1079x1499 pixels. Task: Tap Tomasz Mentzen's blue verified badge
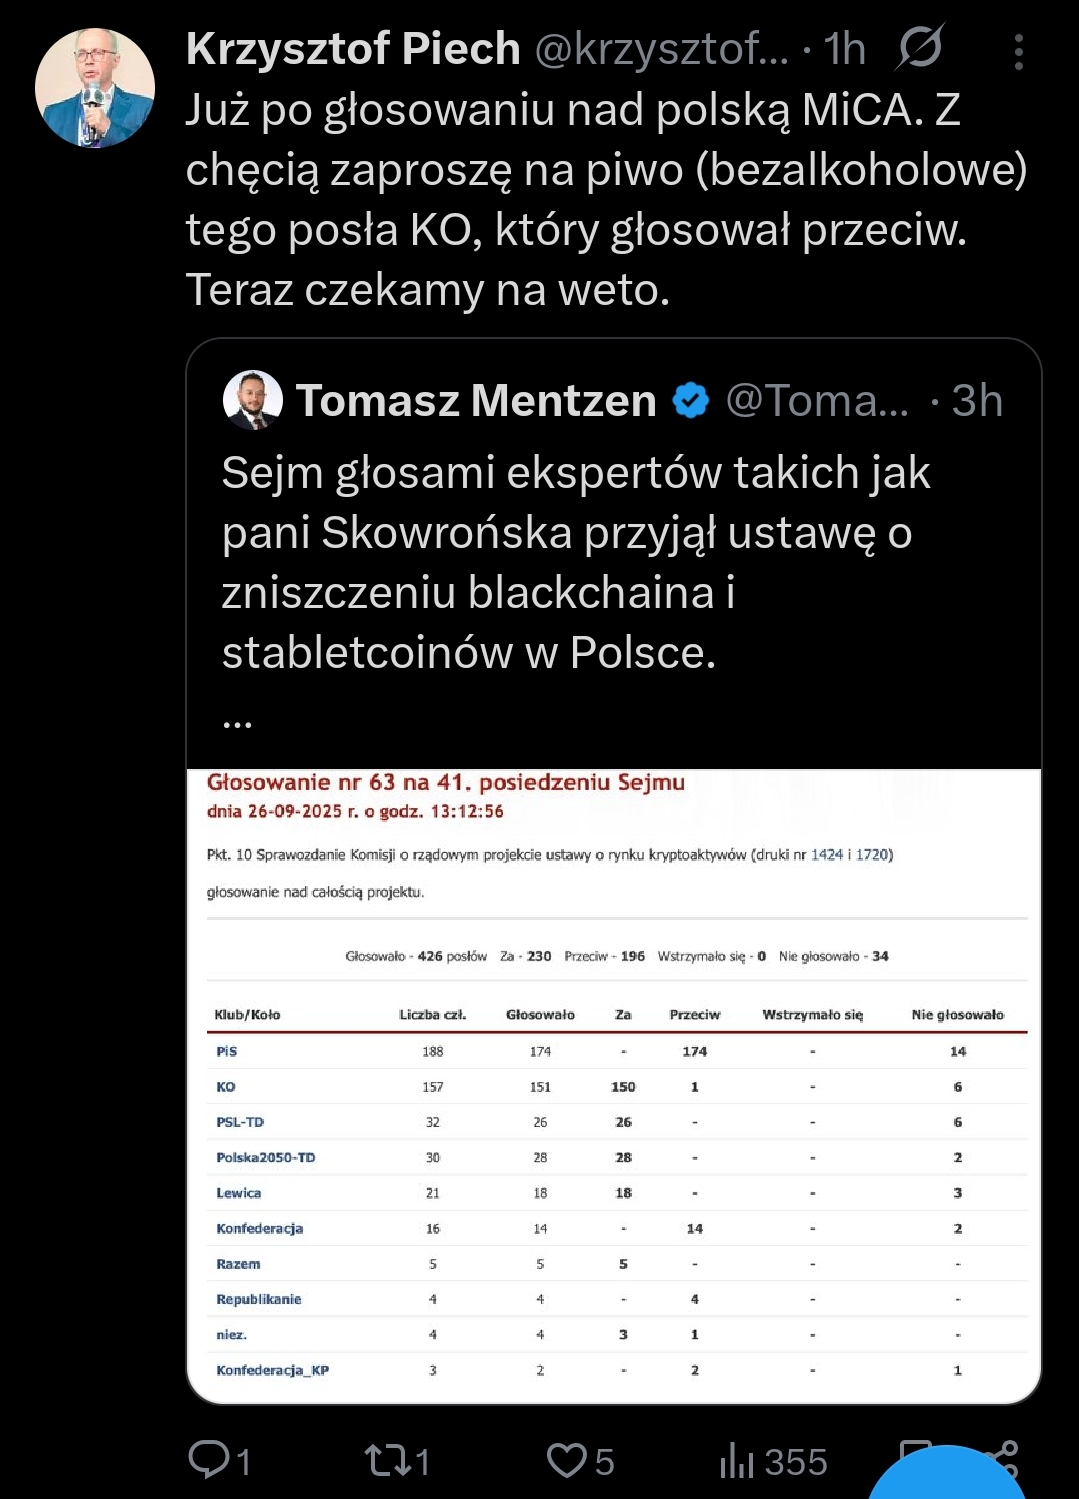pos(690,401)
